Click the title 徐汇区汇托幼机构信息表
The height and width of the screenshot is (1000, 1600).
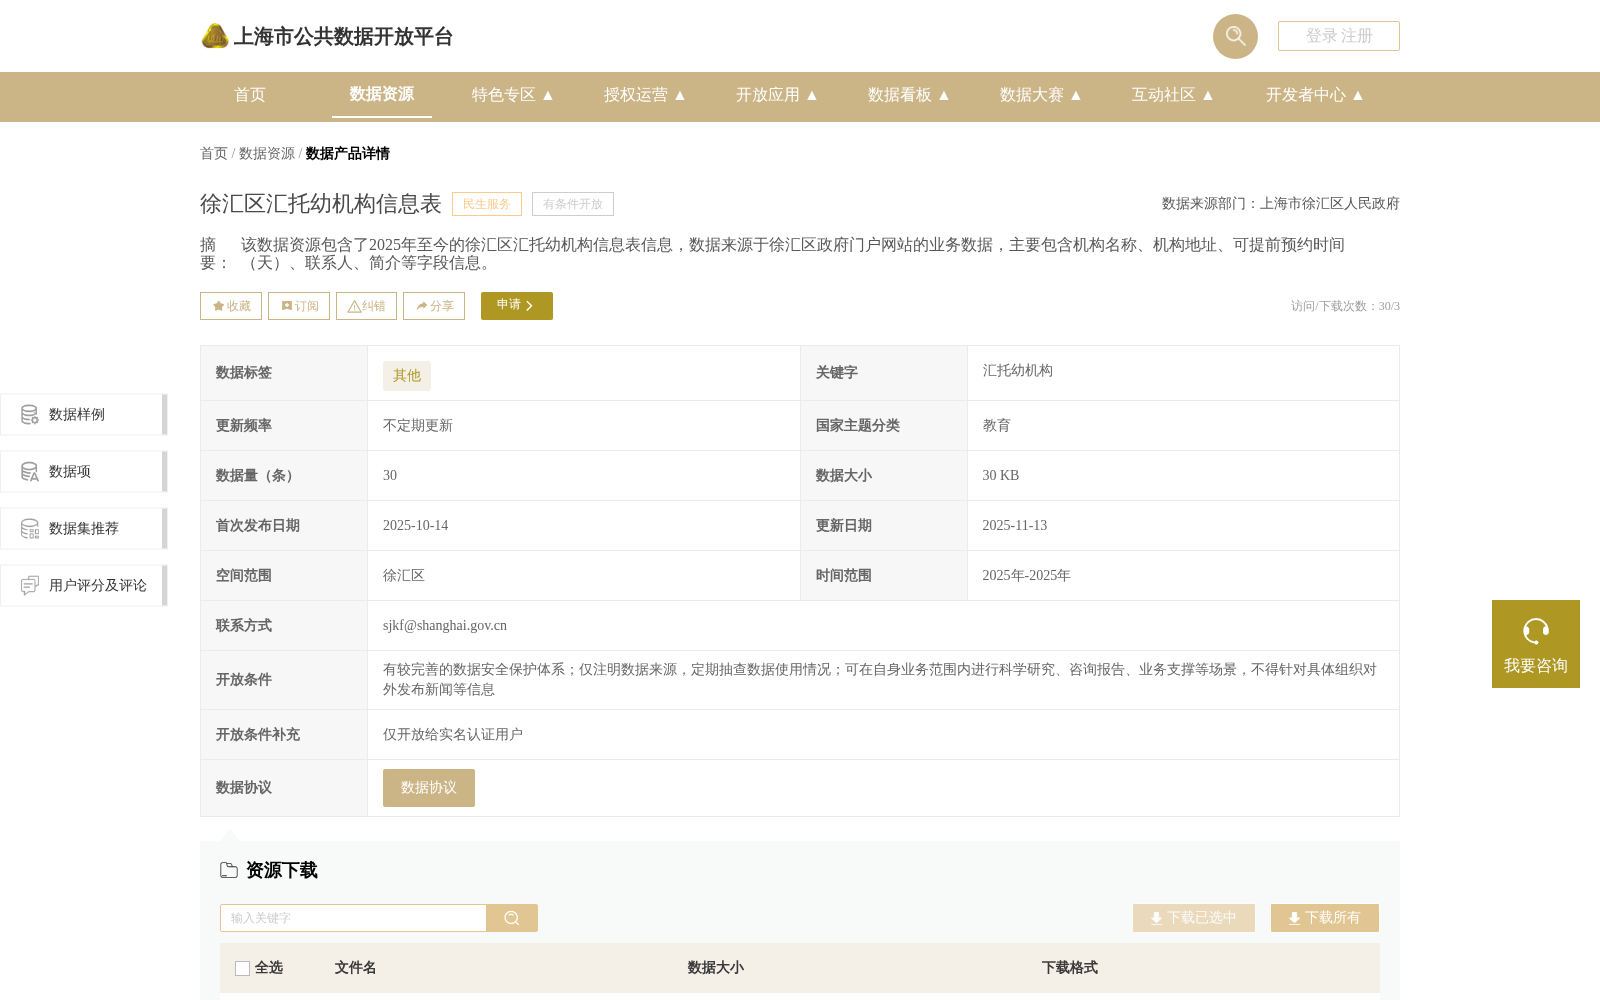pyautogui.click(x=321, y=204)
